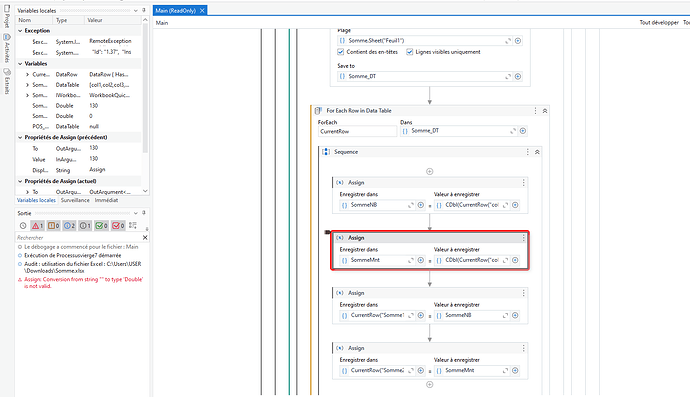This screenshot has width=690, height=397.
Task: Click plus button next to Dans Somme_DT field
Action: click(523, 131)
